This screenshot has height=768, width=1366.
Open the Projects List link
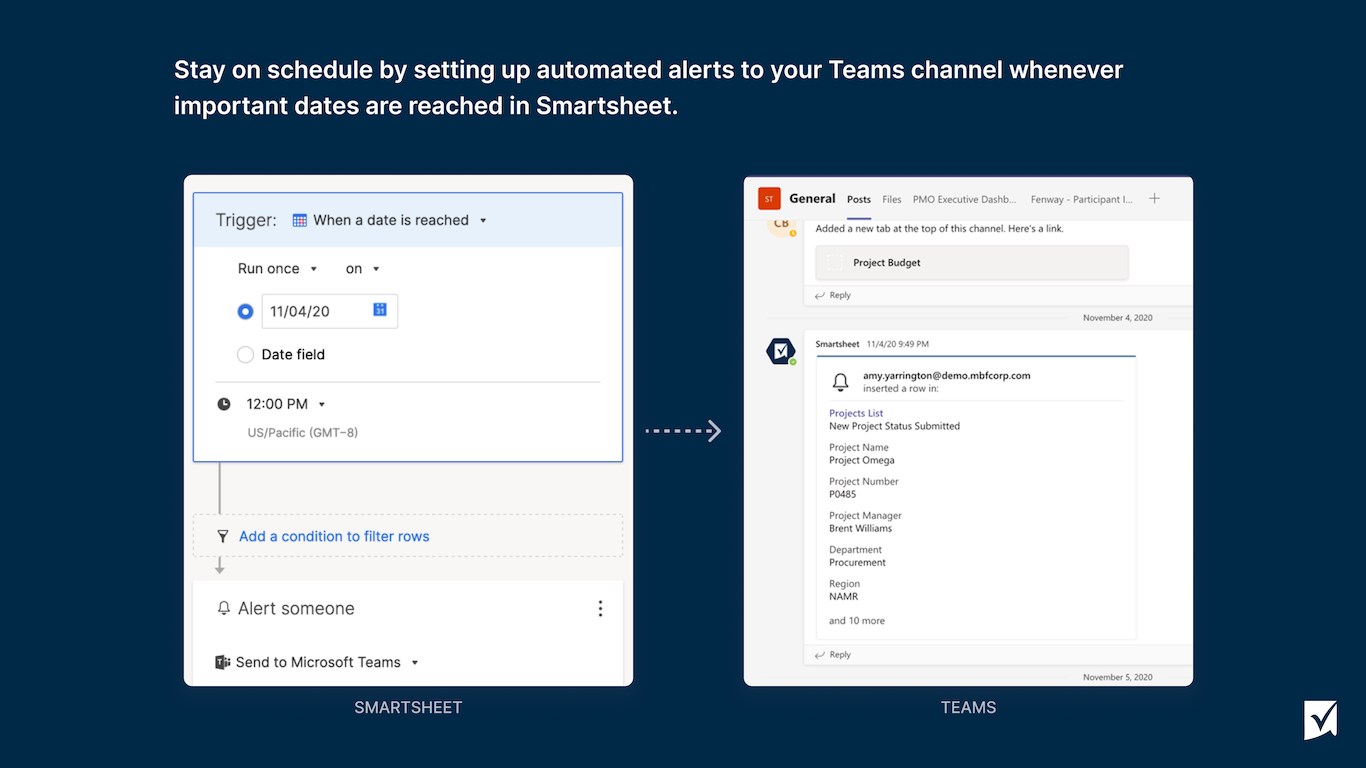click(856, 413)
